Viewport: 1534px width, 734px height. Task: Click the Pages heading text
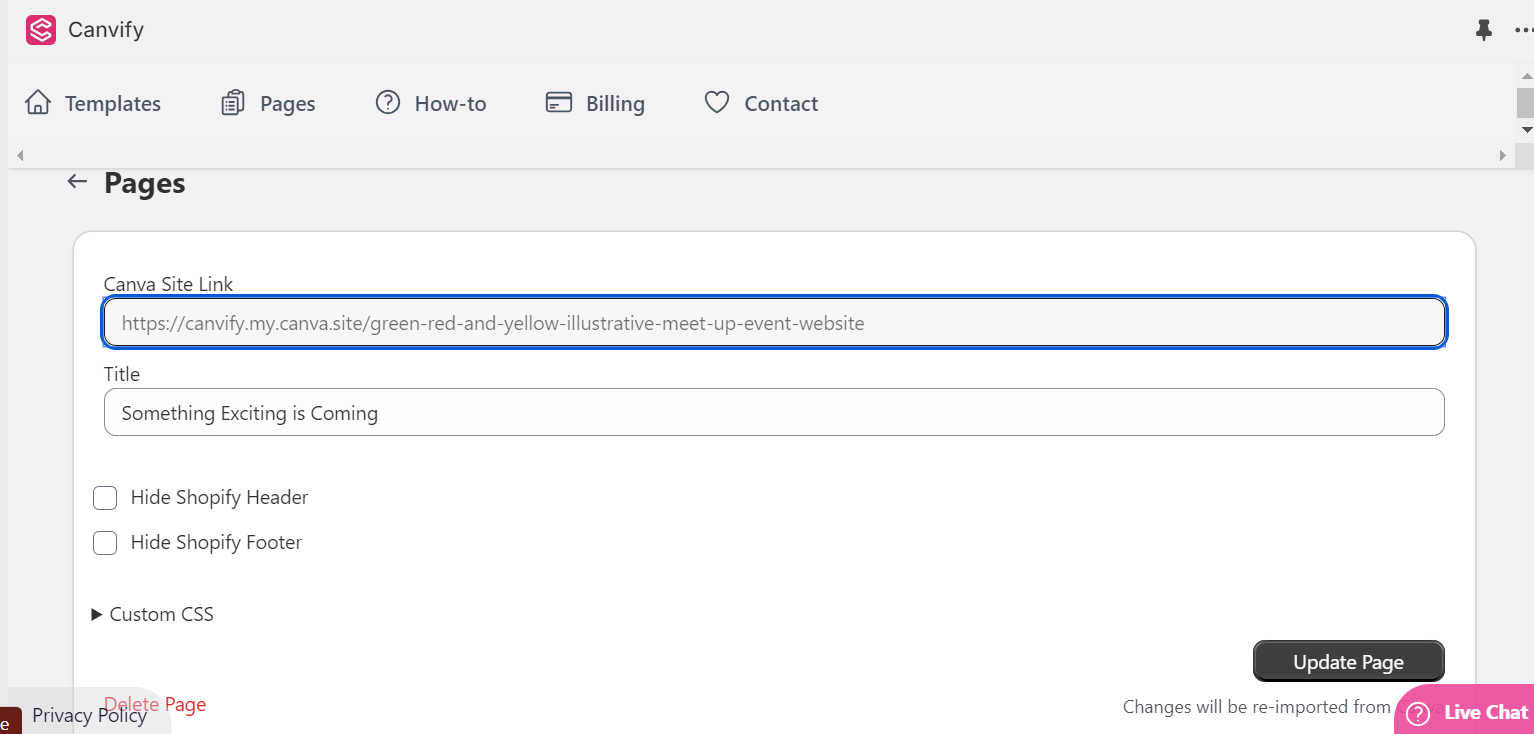(145, 183)
